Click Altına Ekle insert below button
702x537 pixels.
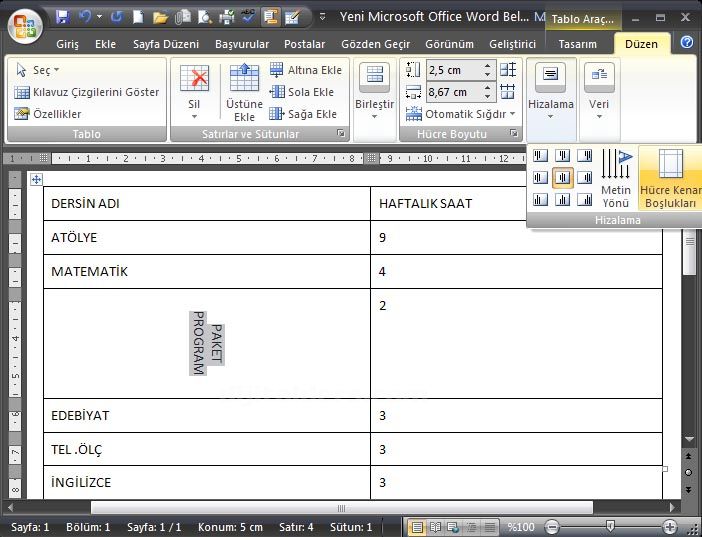(x=306, y=70)
